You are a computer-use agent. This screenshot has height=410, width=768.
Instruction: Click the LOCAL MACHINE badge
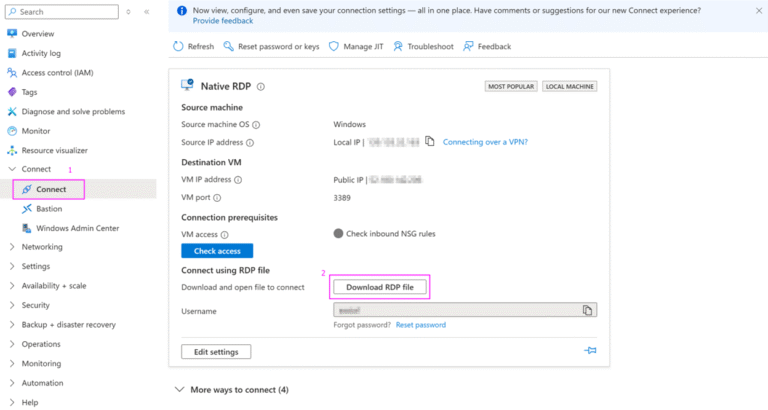[570, 86]
